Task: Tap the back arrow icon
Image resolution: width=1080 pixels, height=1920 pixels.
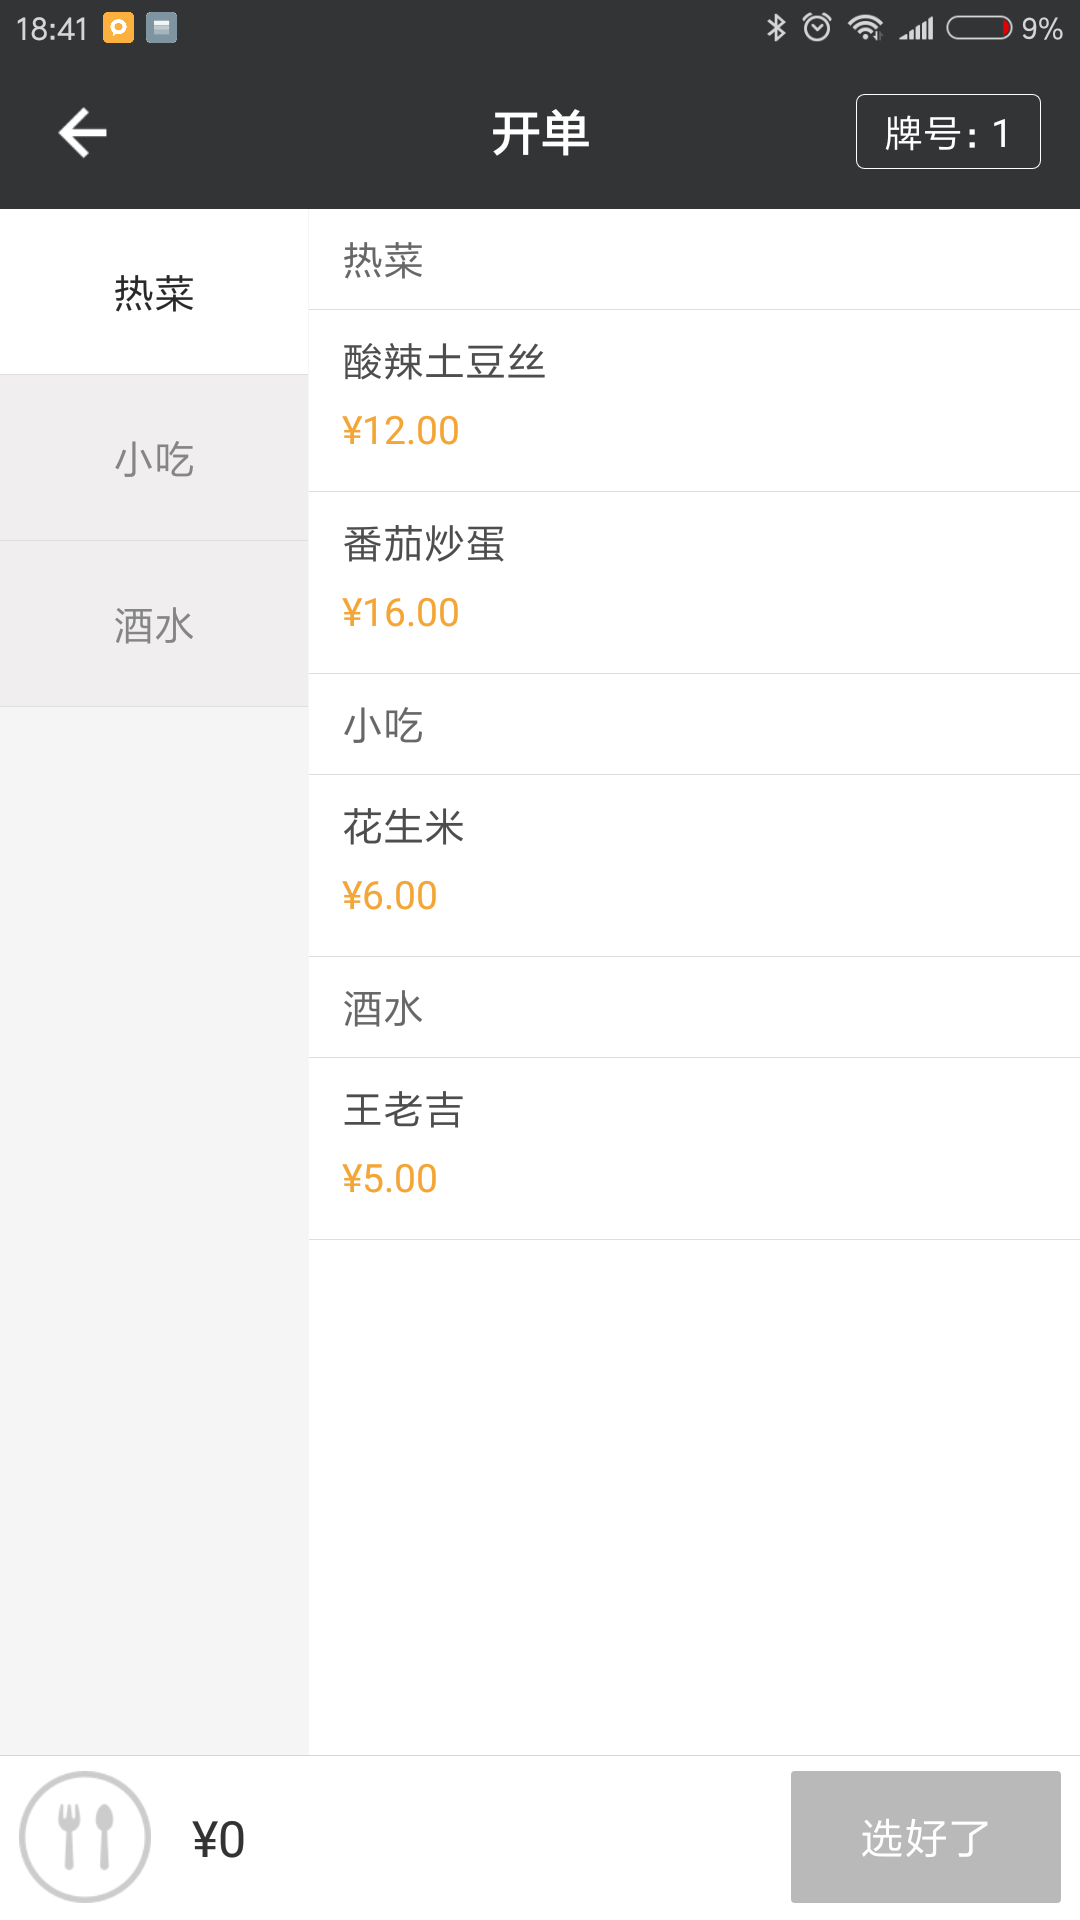Action: click(x=82, y=133)
